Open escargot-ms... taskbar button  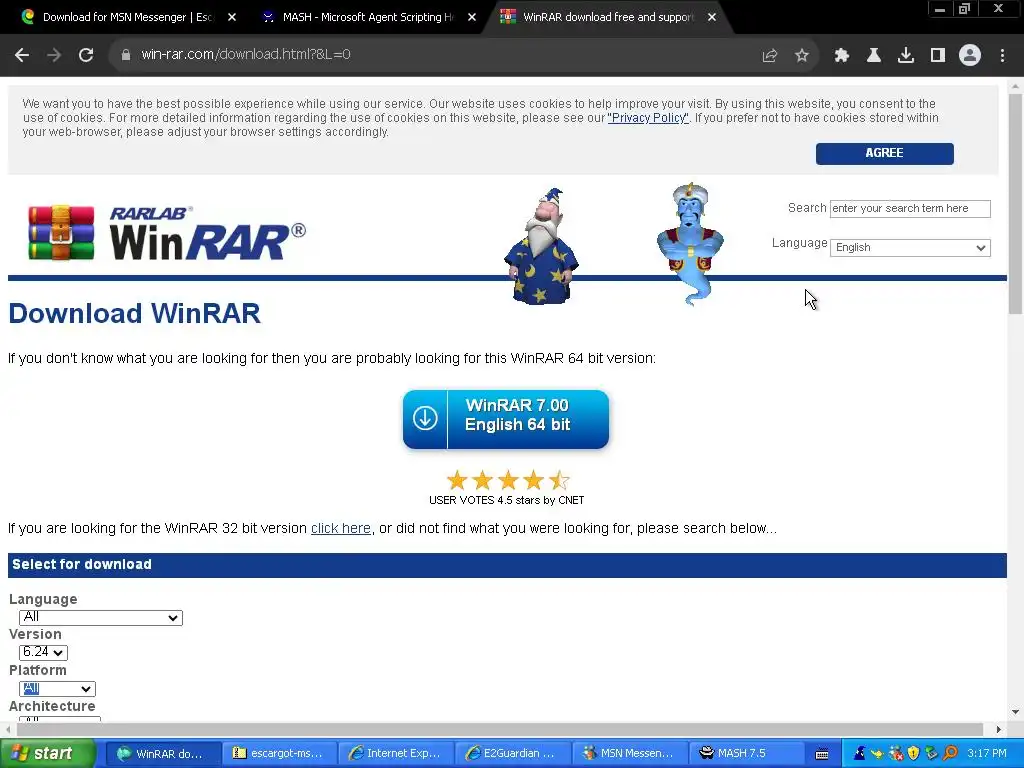[x=280, y=754]
